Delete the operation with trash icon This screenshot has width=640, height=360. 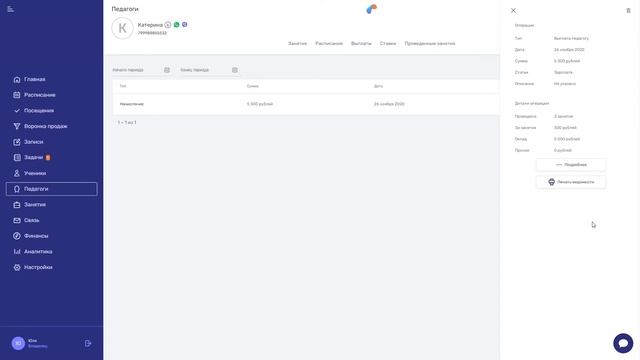(628, 11)
